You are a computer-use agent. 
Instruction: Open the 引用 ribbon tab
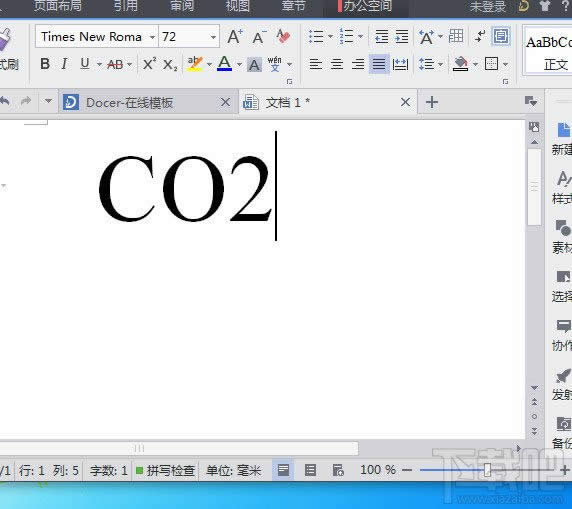(126, 5)
